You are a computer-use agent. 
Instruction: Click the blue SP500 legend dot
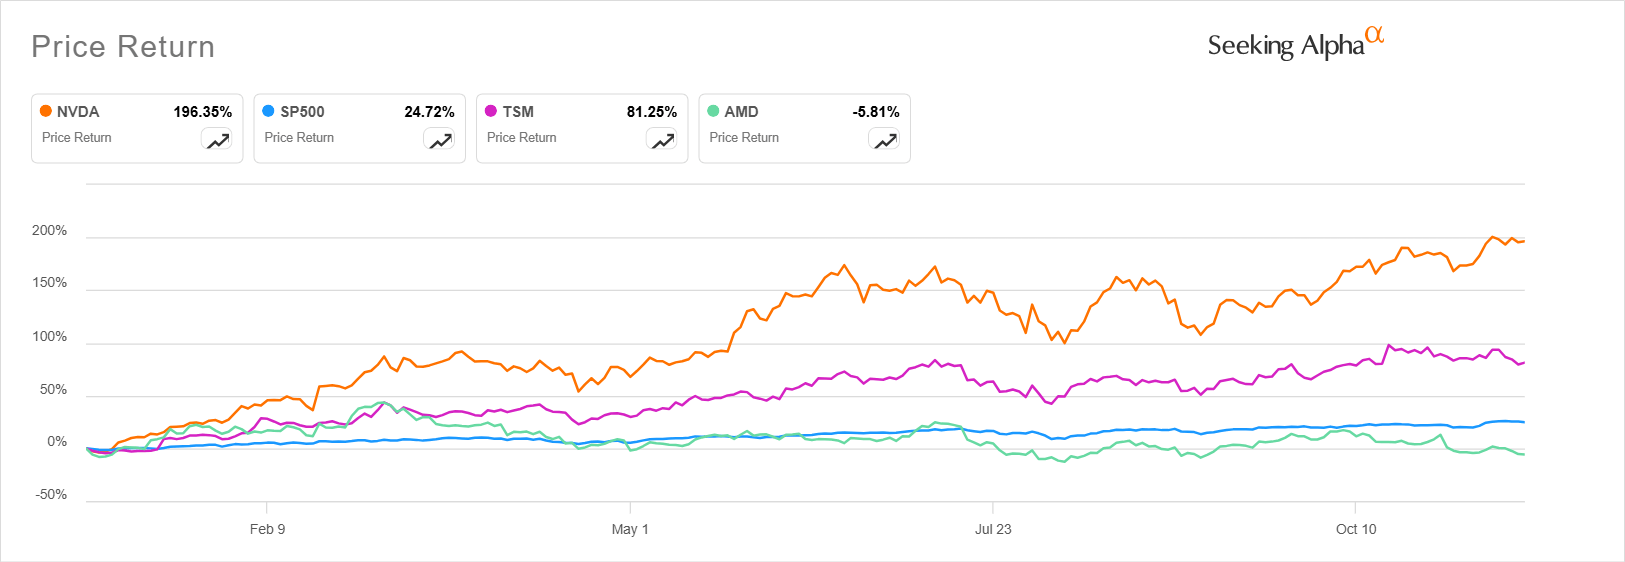[x=268, y=111]
